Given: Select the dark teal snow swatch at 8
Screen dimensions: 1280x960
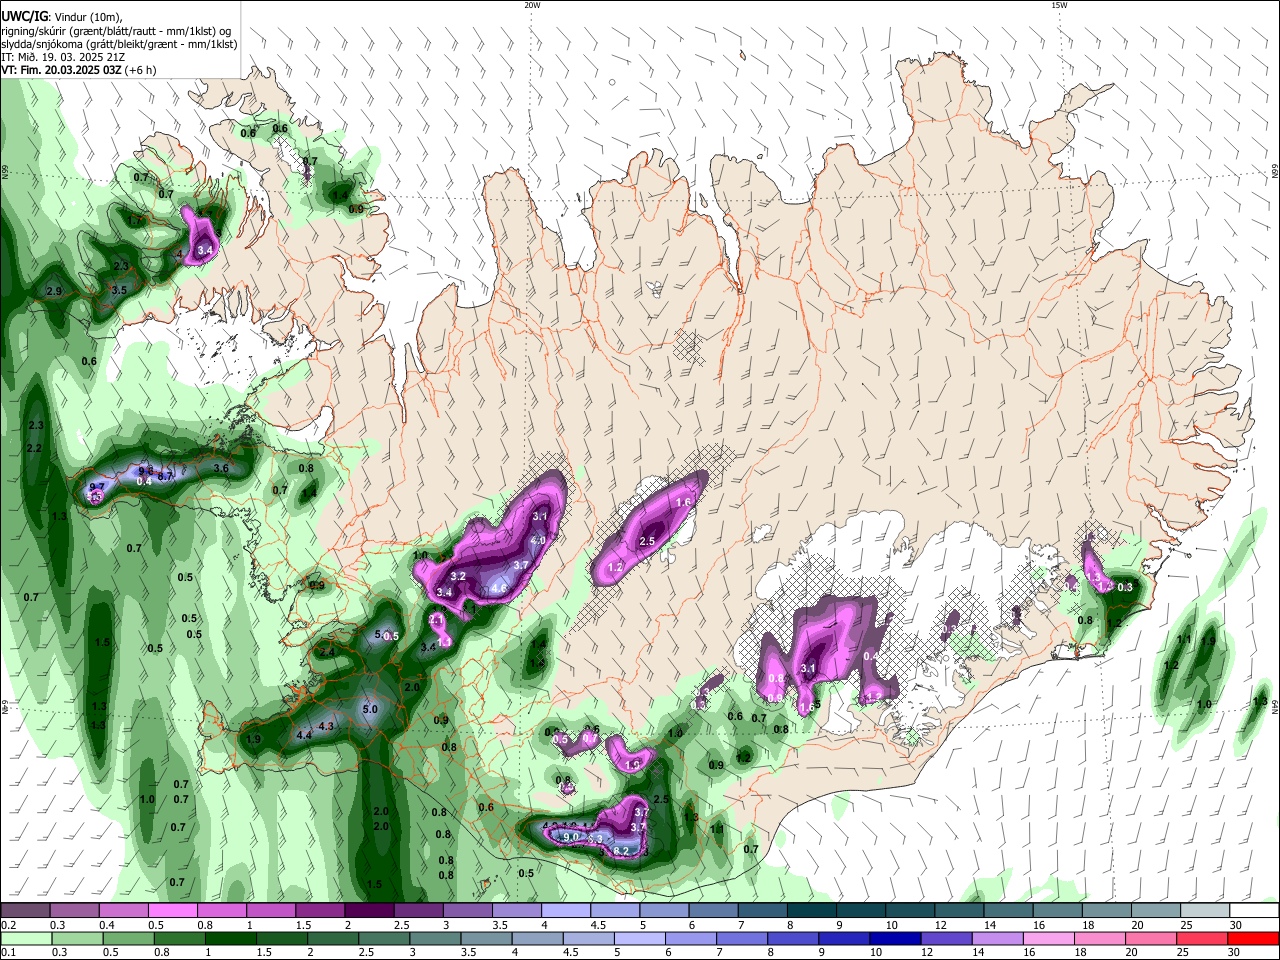Looking at the screenshot, I should pos(812,910).
